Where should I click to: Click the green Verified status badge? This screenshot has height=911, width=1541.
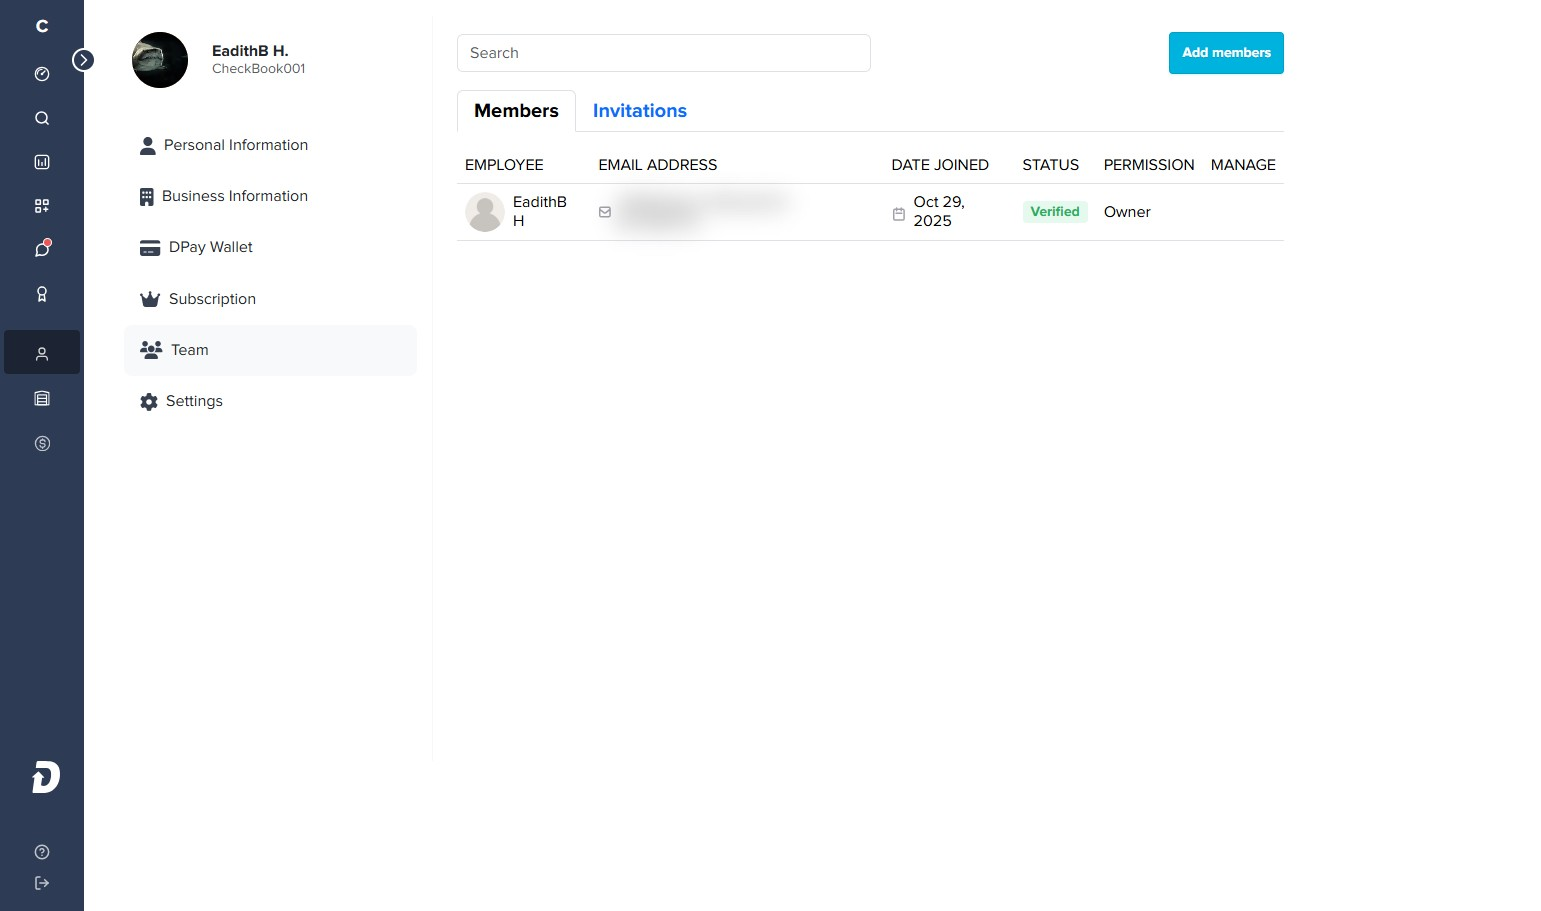point(1055,212)
